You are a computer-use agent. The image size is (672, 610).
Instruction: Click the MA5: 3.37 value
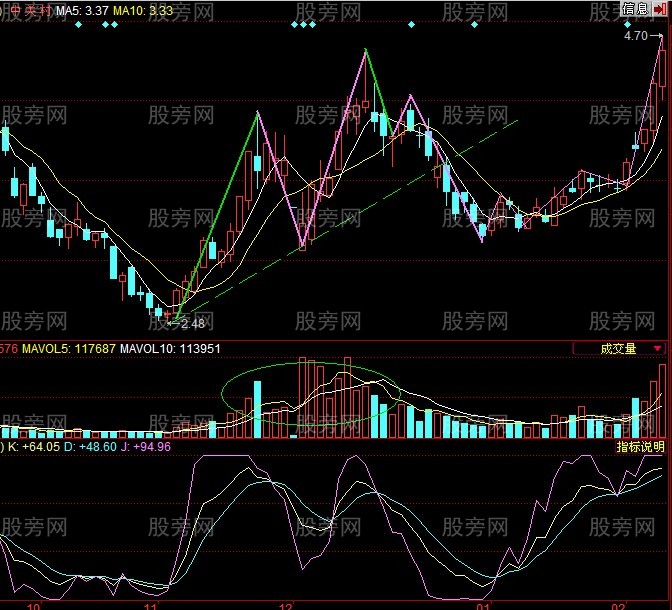(82, 10)
